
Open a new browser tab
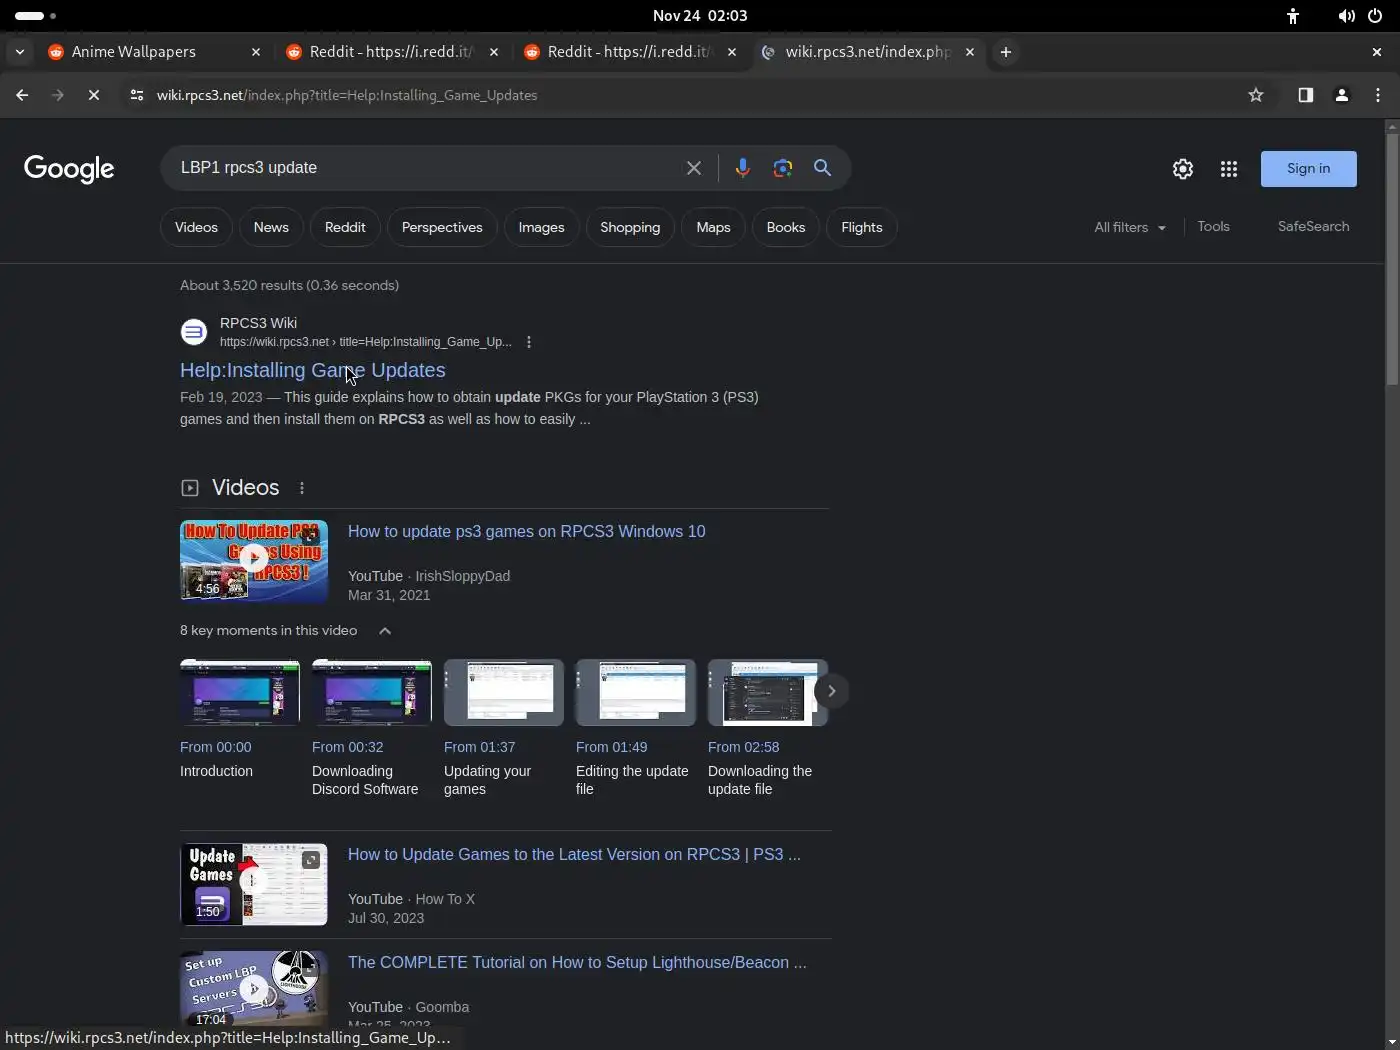[1006, 52]
